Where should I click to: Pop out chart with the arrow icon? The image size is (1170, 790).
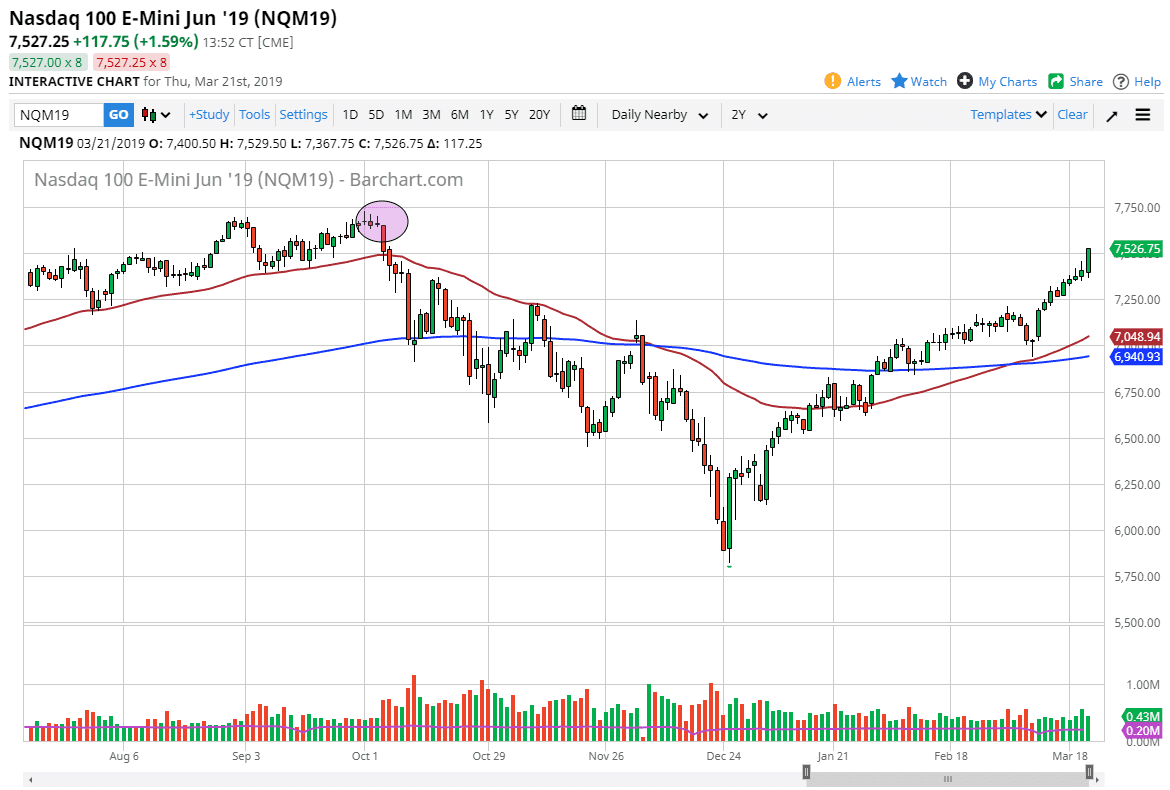1111,114
